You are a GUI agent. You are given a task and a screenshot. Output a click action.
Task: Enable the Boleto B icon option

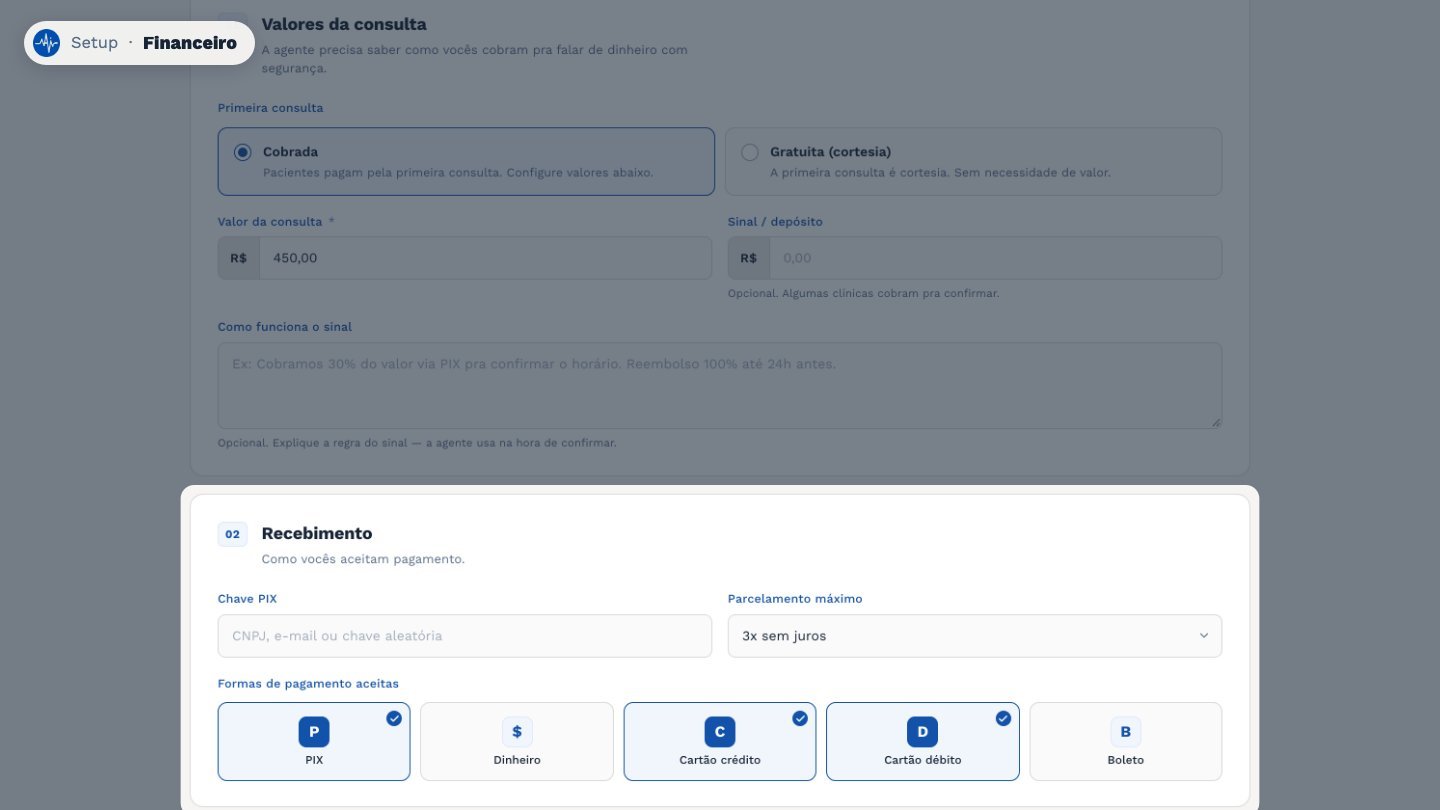pos(1126,732)
